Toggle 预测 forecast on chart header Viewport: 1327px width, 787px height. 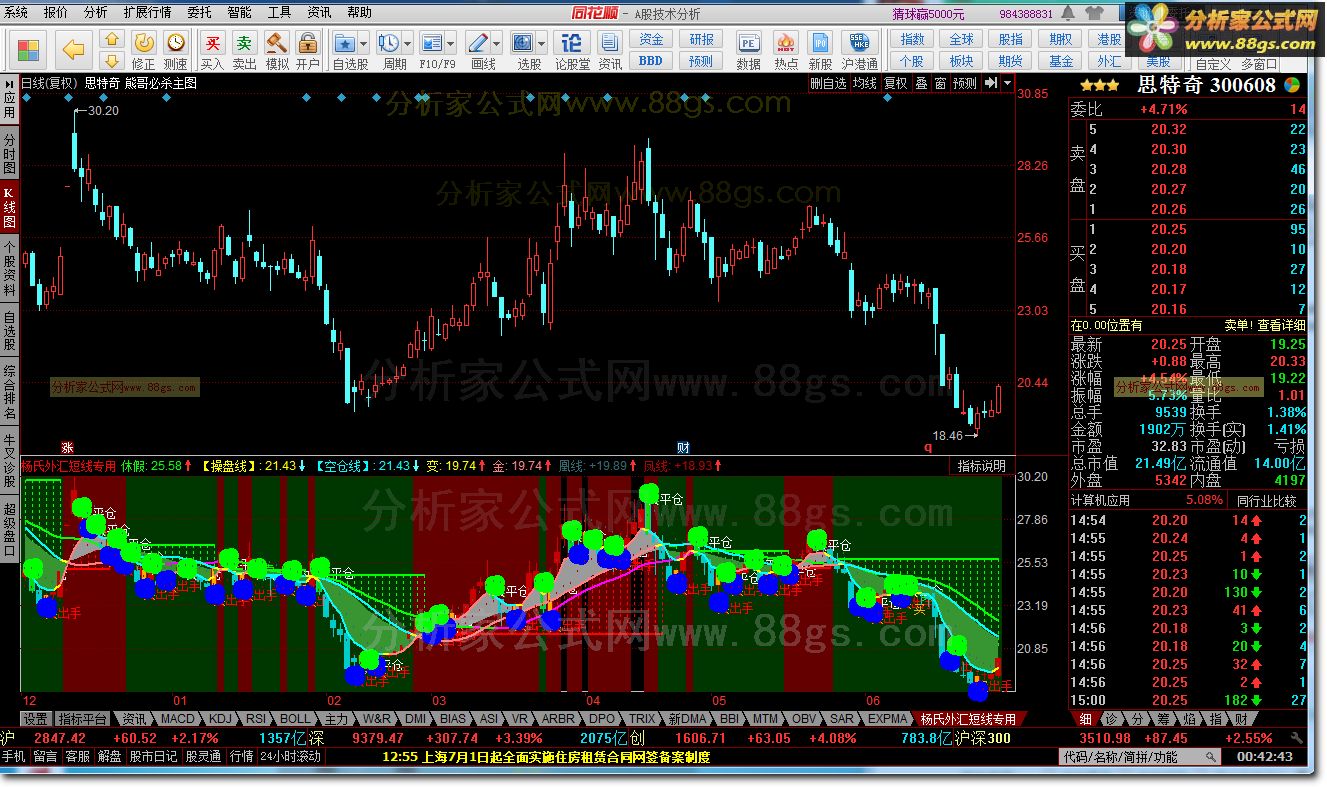(964, 84)
